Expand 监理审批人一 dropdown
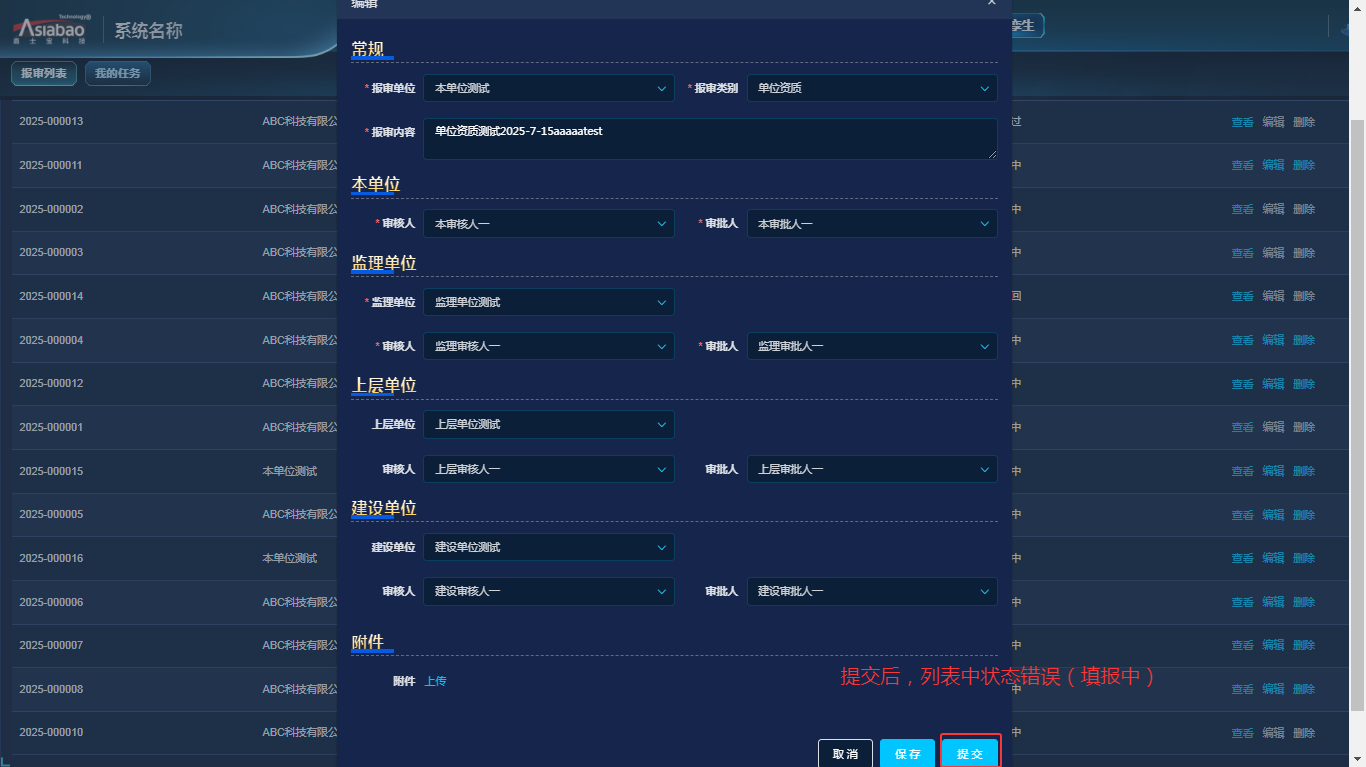This screenshot has height=767, width=1366. point(872,346)
